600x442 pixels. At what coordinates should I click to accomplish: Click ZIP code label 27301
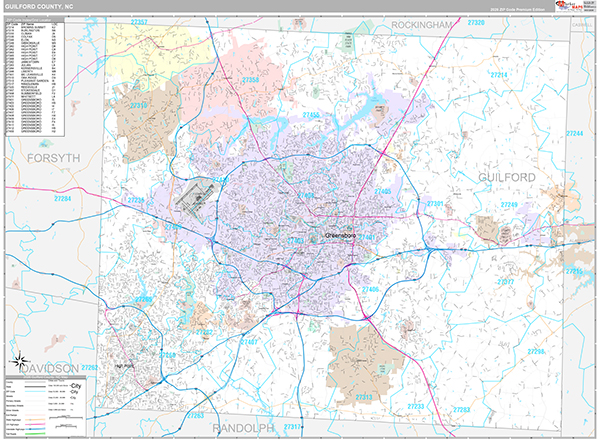(435, 204)
